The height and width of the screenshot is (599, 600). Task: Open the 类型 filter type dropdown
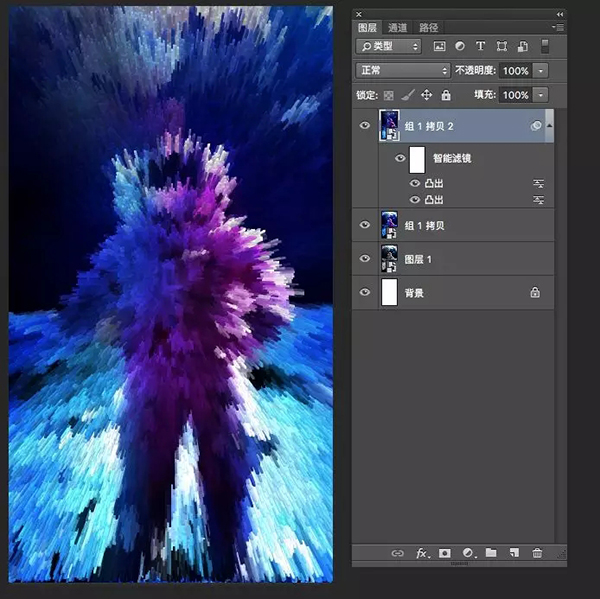pos(388,46)
